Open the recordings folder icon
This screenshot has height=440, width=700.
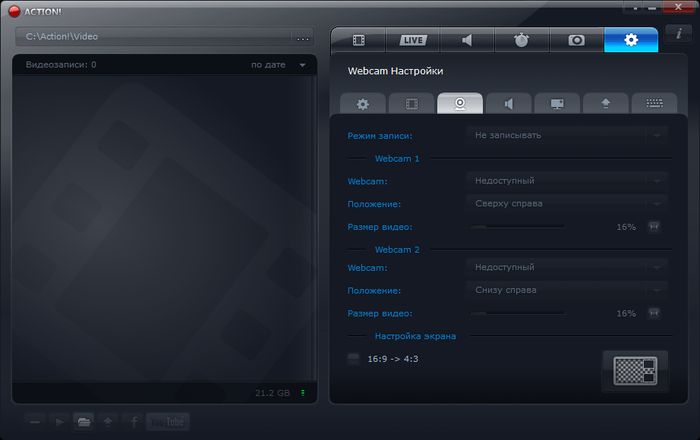tap(84, 422)
